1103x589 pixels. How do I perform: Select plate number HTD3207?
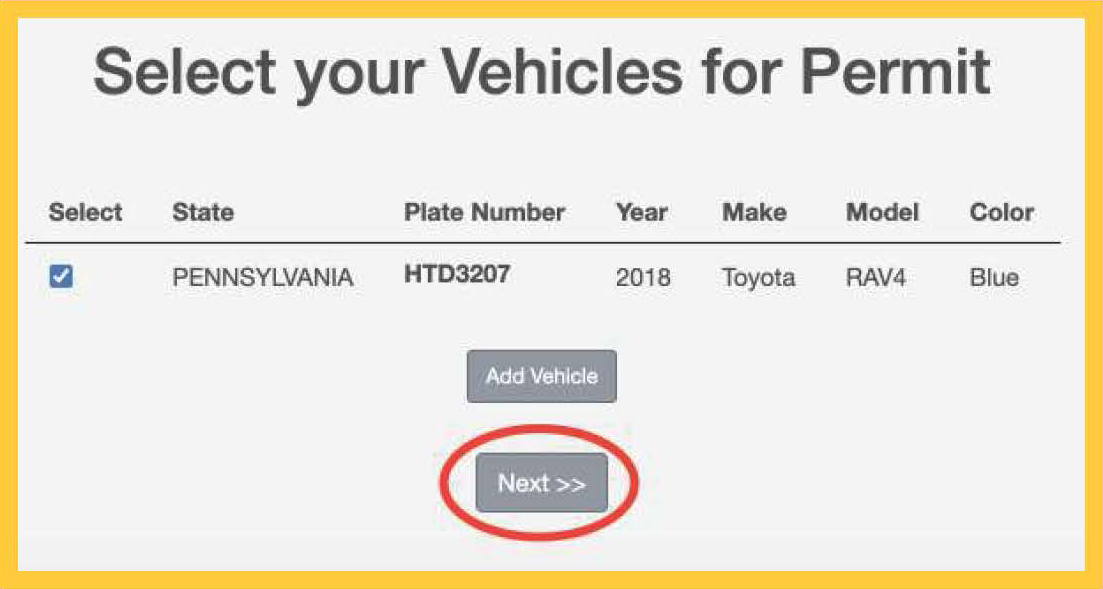[457, 275]
